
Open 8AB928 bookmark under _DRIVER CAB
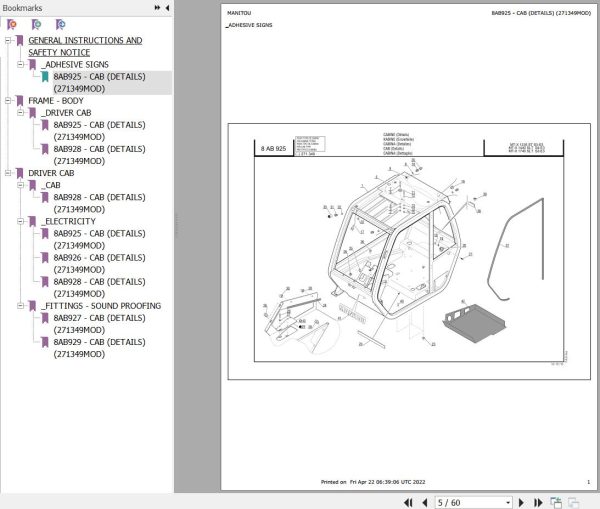(99, 155)
